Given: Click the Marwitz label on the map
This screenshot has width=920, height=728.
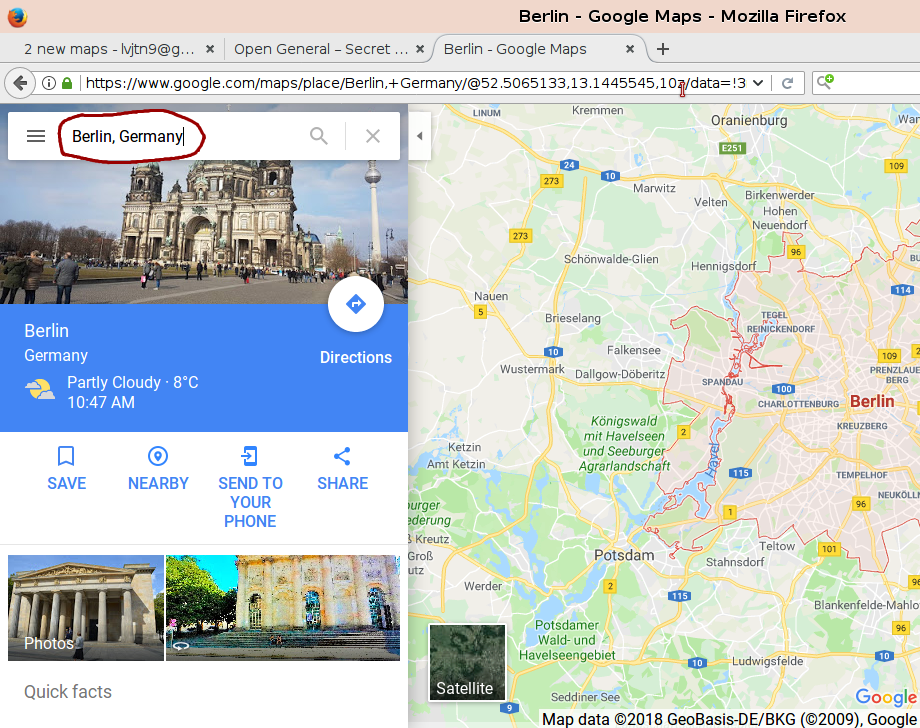Looking at the screenshot, I should 654,188.
